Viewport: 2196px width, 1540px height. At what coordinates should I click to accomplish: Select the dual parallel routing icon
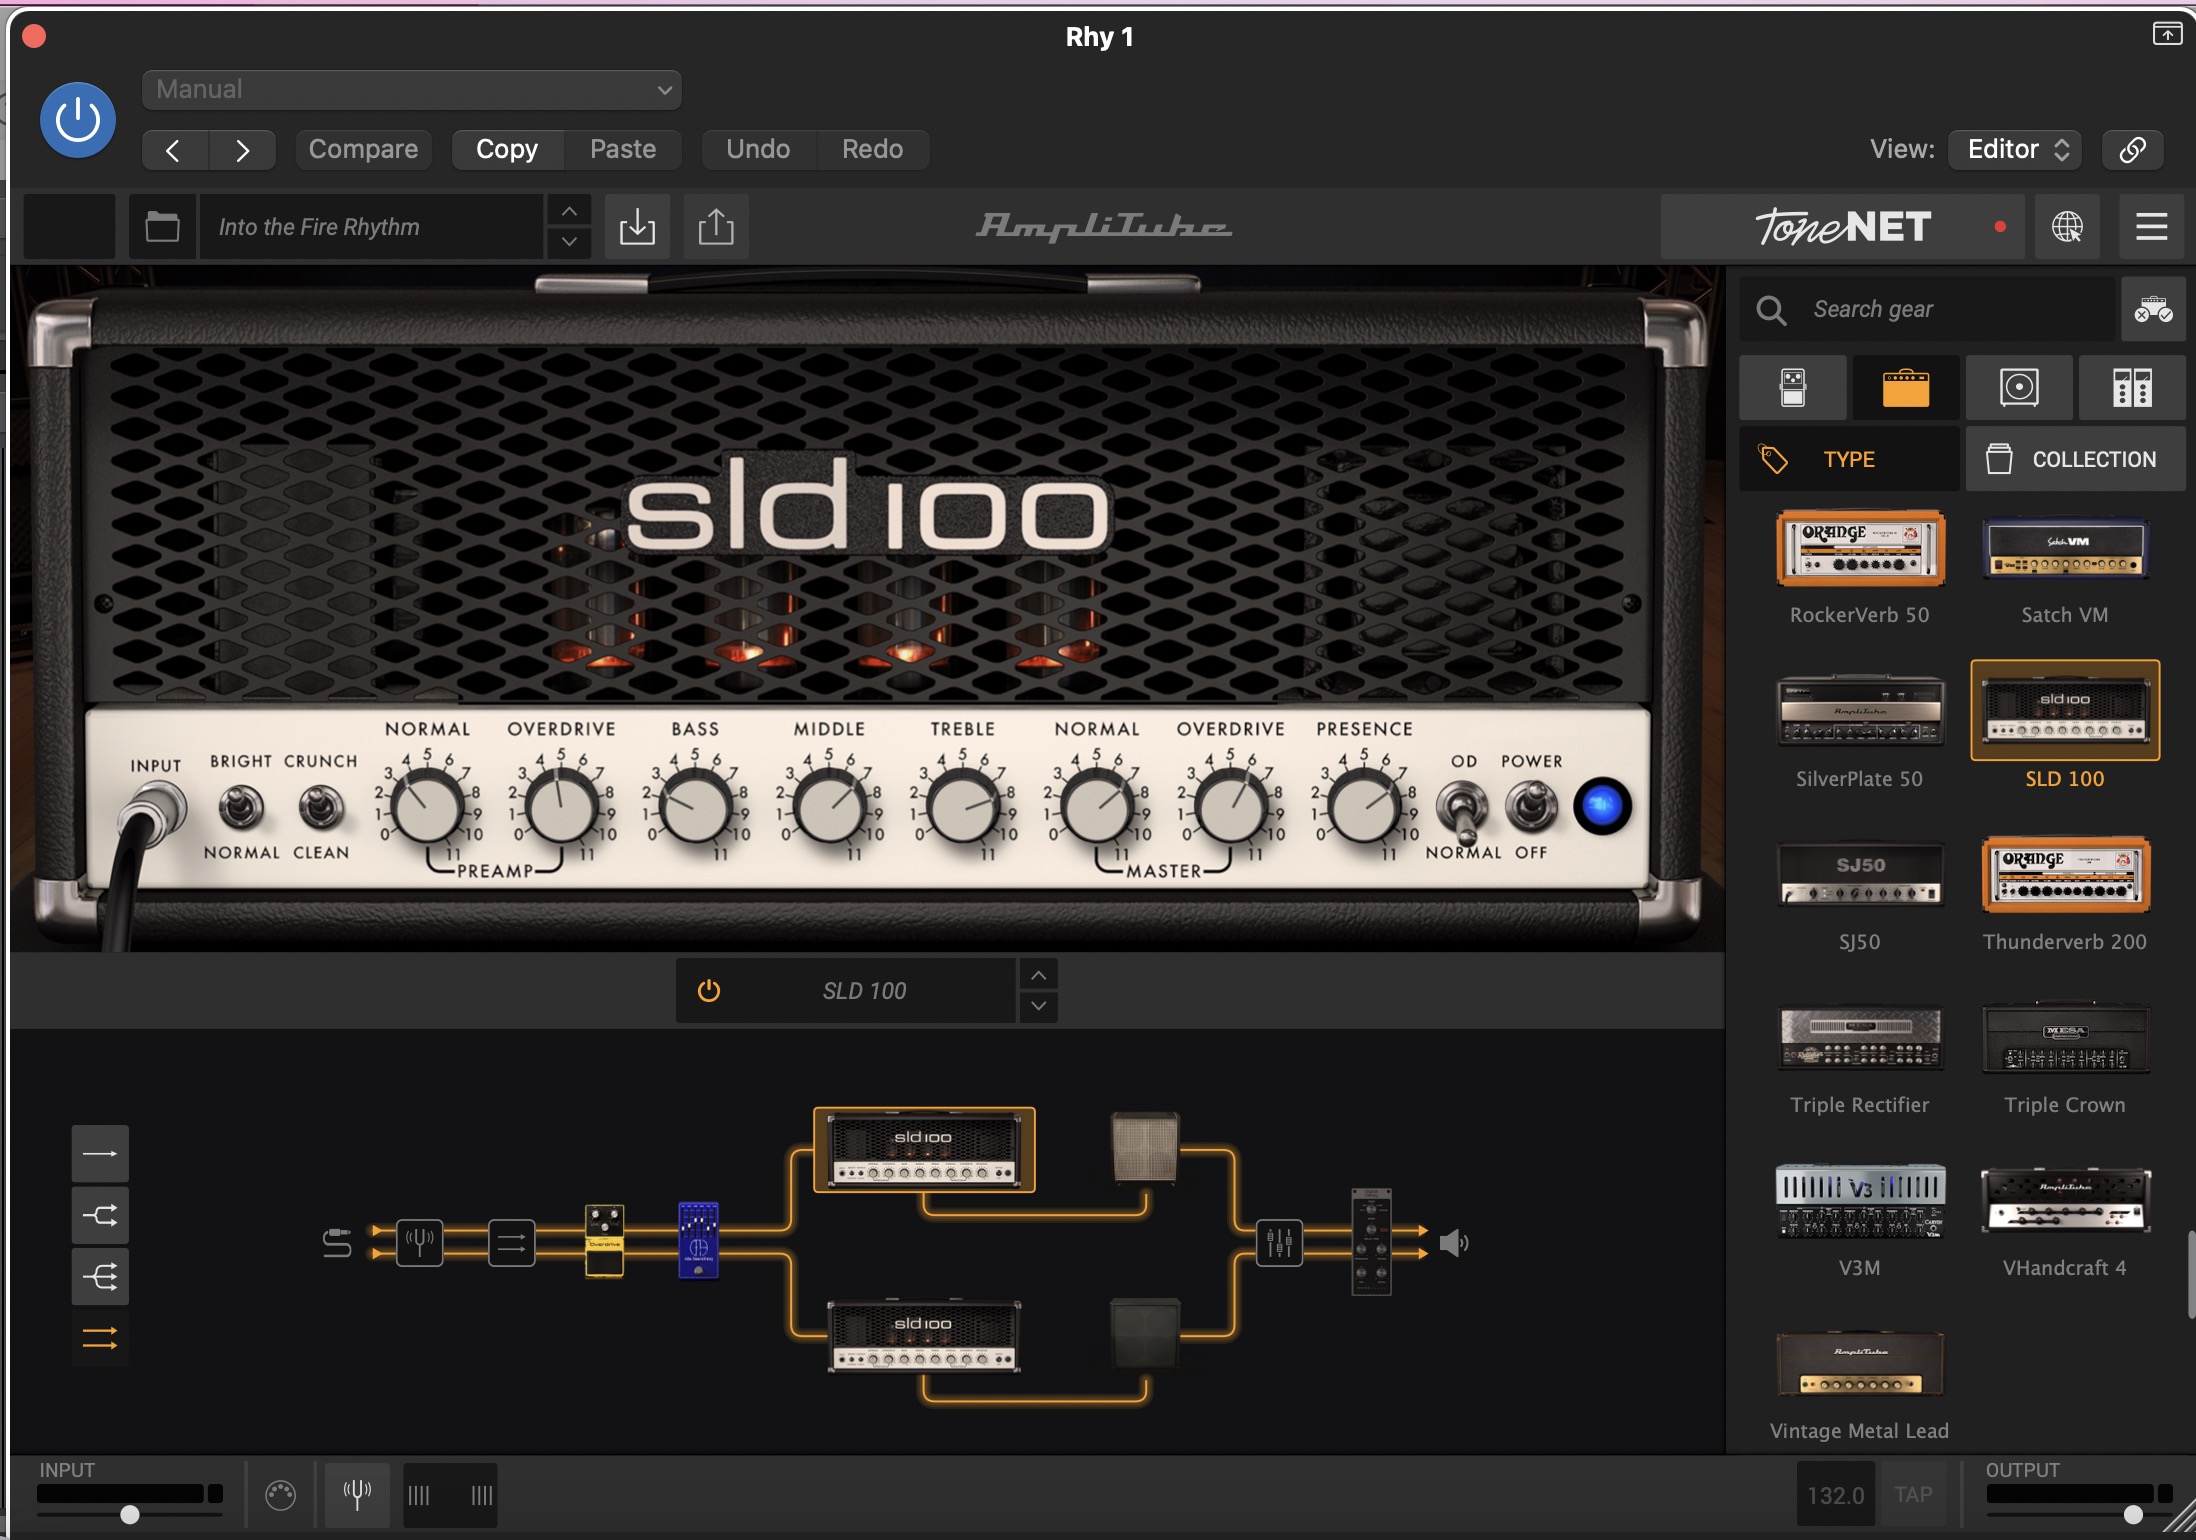[x=100, y=1338]
